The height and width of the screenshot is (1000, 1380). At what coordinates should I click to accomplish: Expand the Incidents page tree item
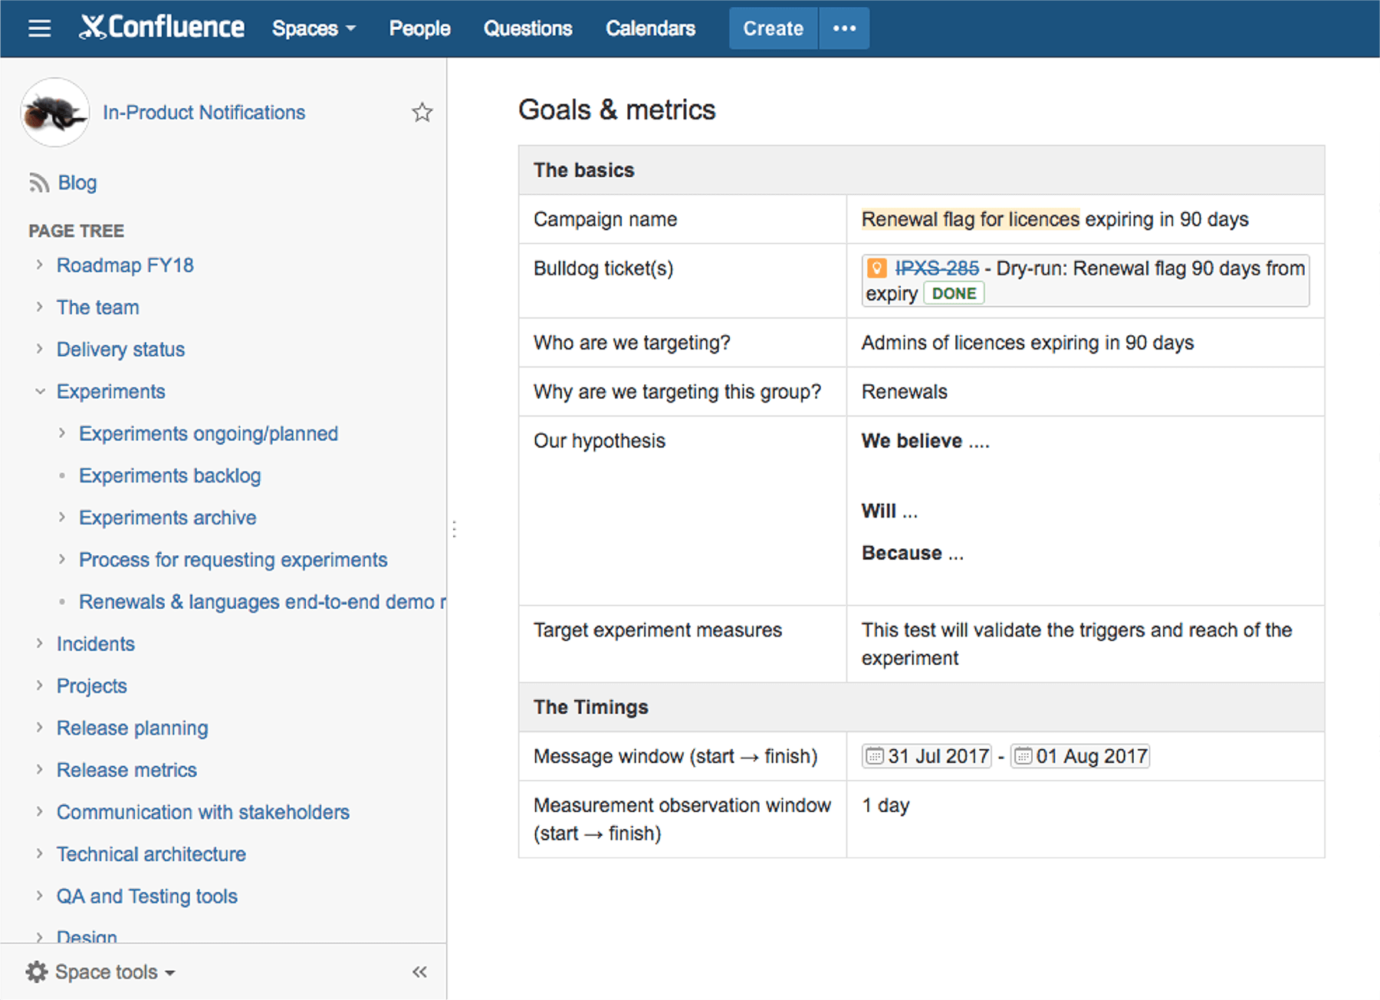[39, 644]
